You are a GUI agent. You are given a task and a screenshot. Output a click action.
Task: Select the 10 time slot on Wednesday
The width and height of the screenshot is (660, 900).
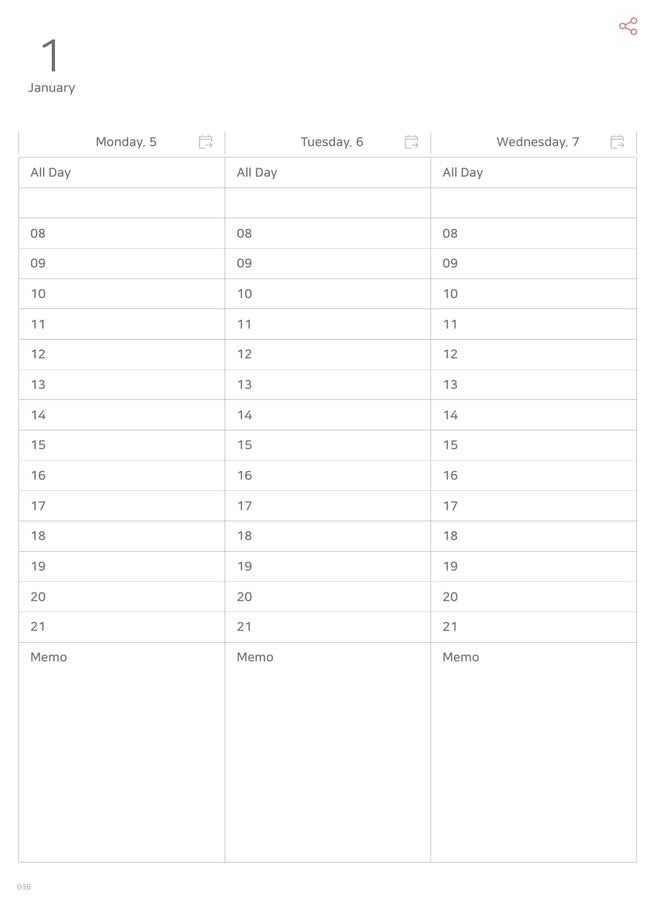[534, 294]
